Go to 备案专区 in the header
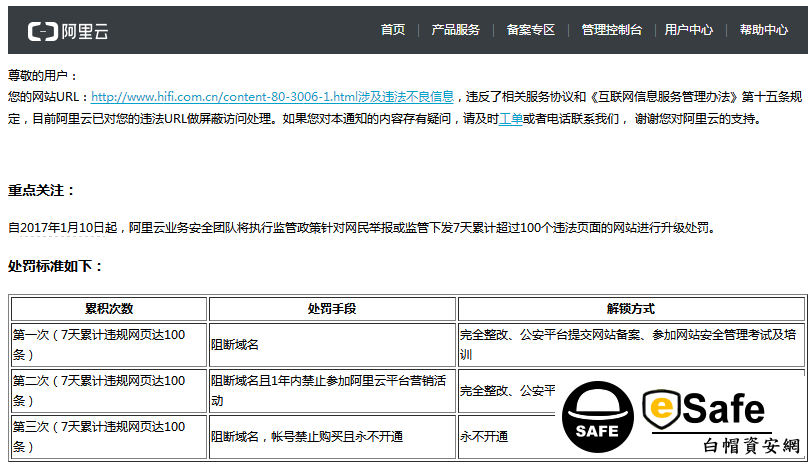The width and height of the screenshot is (811, 473). (531, 30)
